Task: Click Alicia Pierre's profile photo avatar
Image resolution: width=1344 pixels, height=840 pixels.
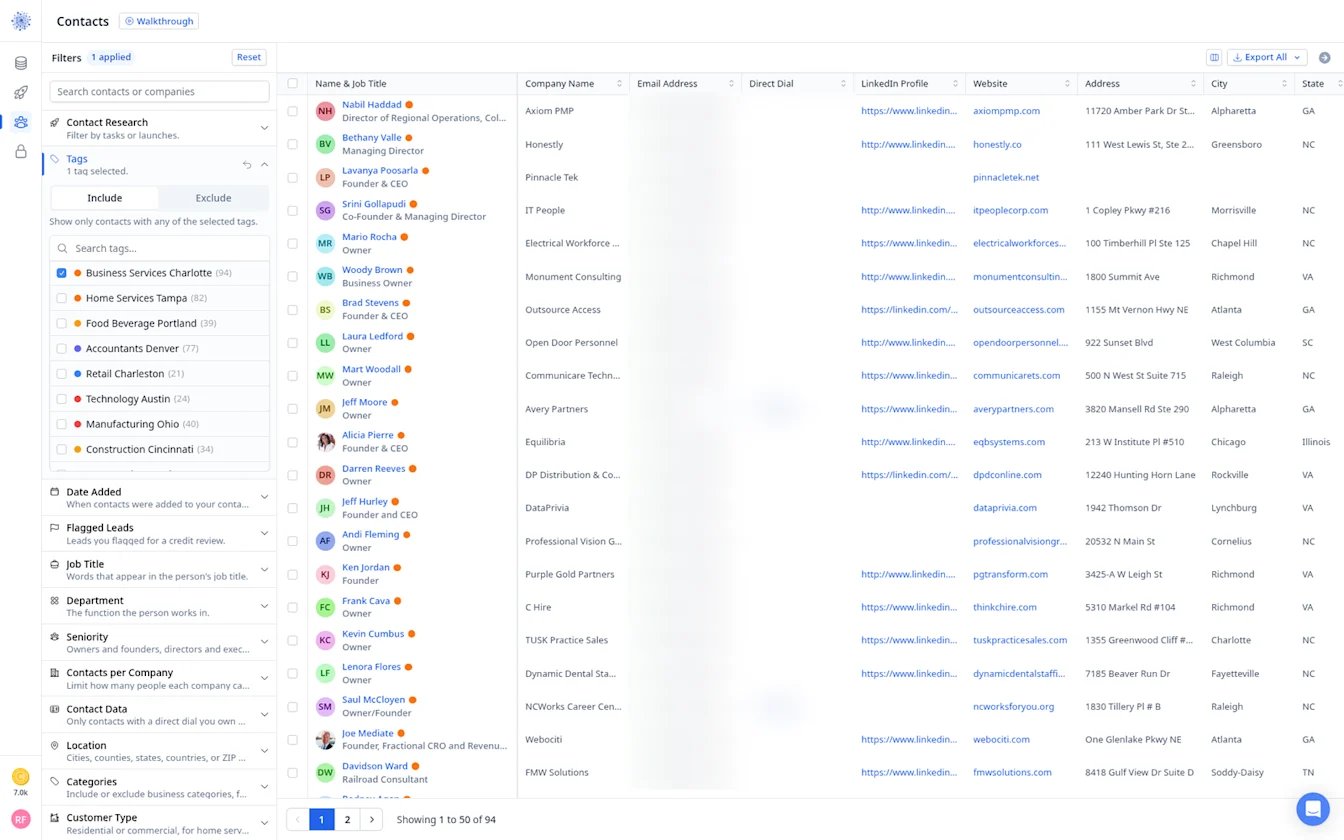Action: 325,442
